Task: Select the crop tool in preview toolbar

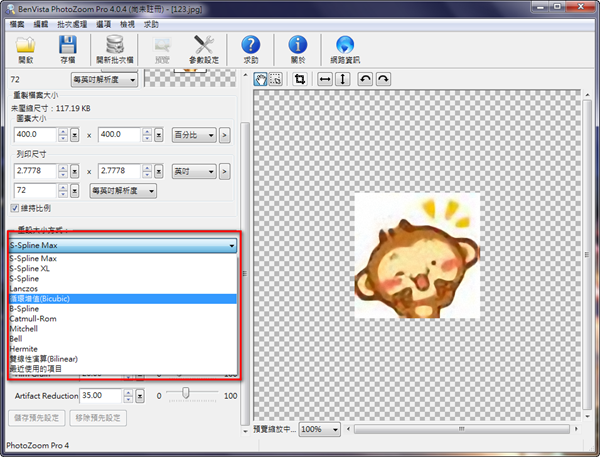Action: pyautogui.click(x=299, y=79)
